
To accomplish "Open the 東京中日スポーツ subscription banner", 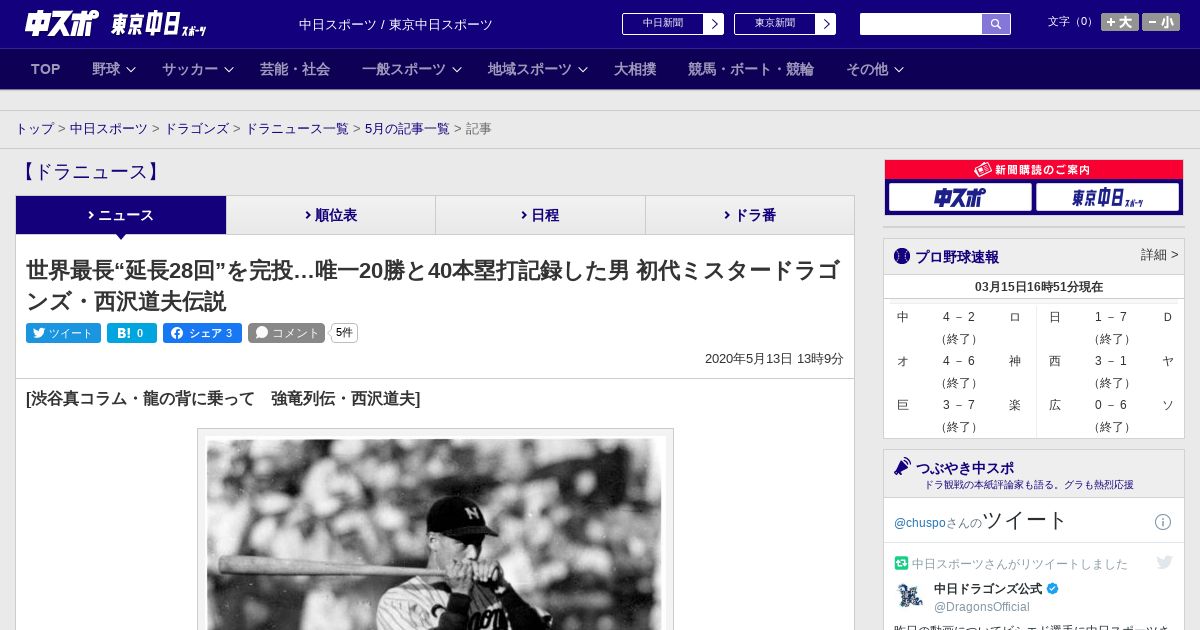I will 1107,197.
